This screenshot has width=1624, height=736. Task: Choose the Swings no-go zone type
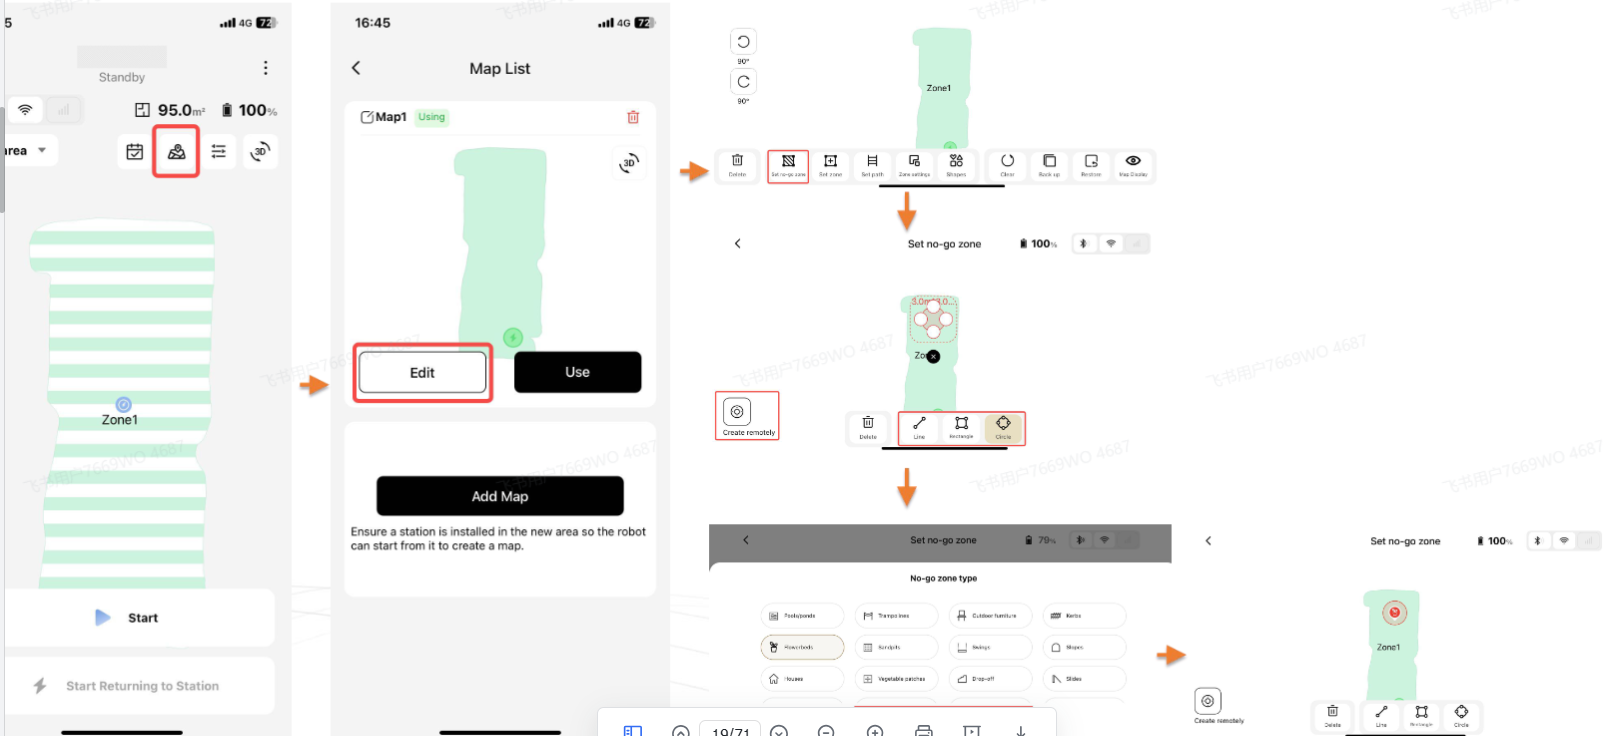point(990,647)
